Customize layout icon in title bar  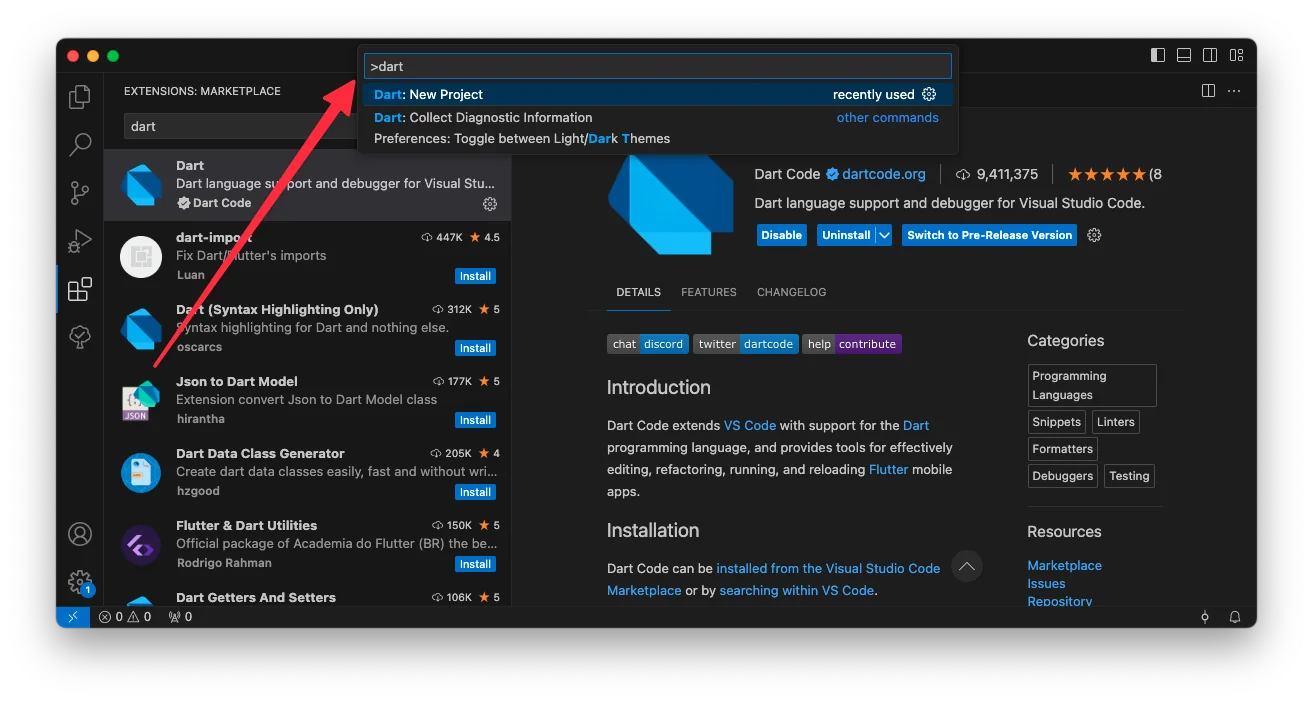coord(1237,55)
